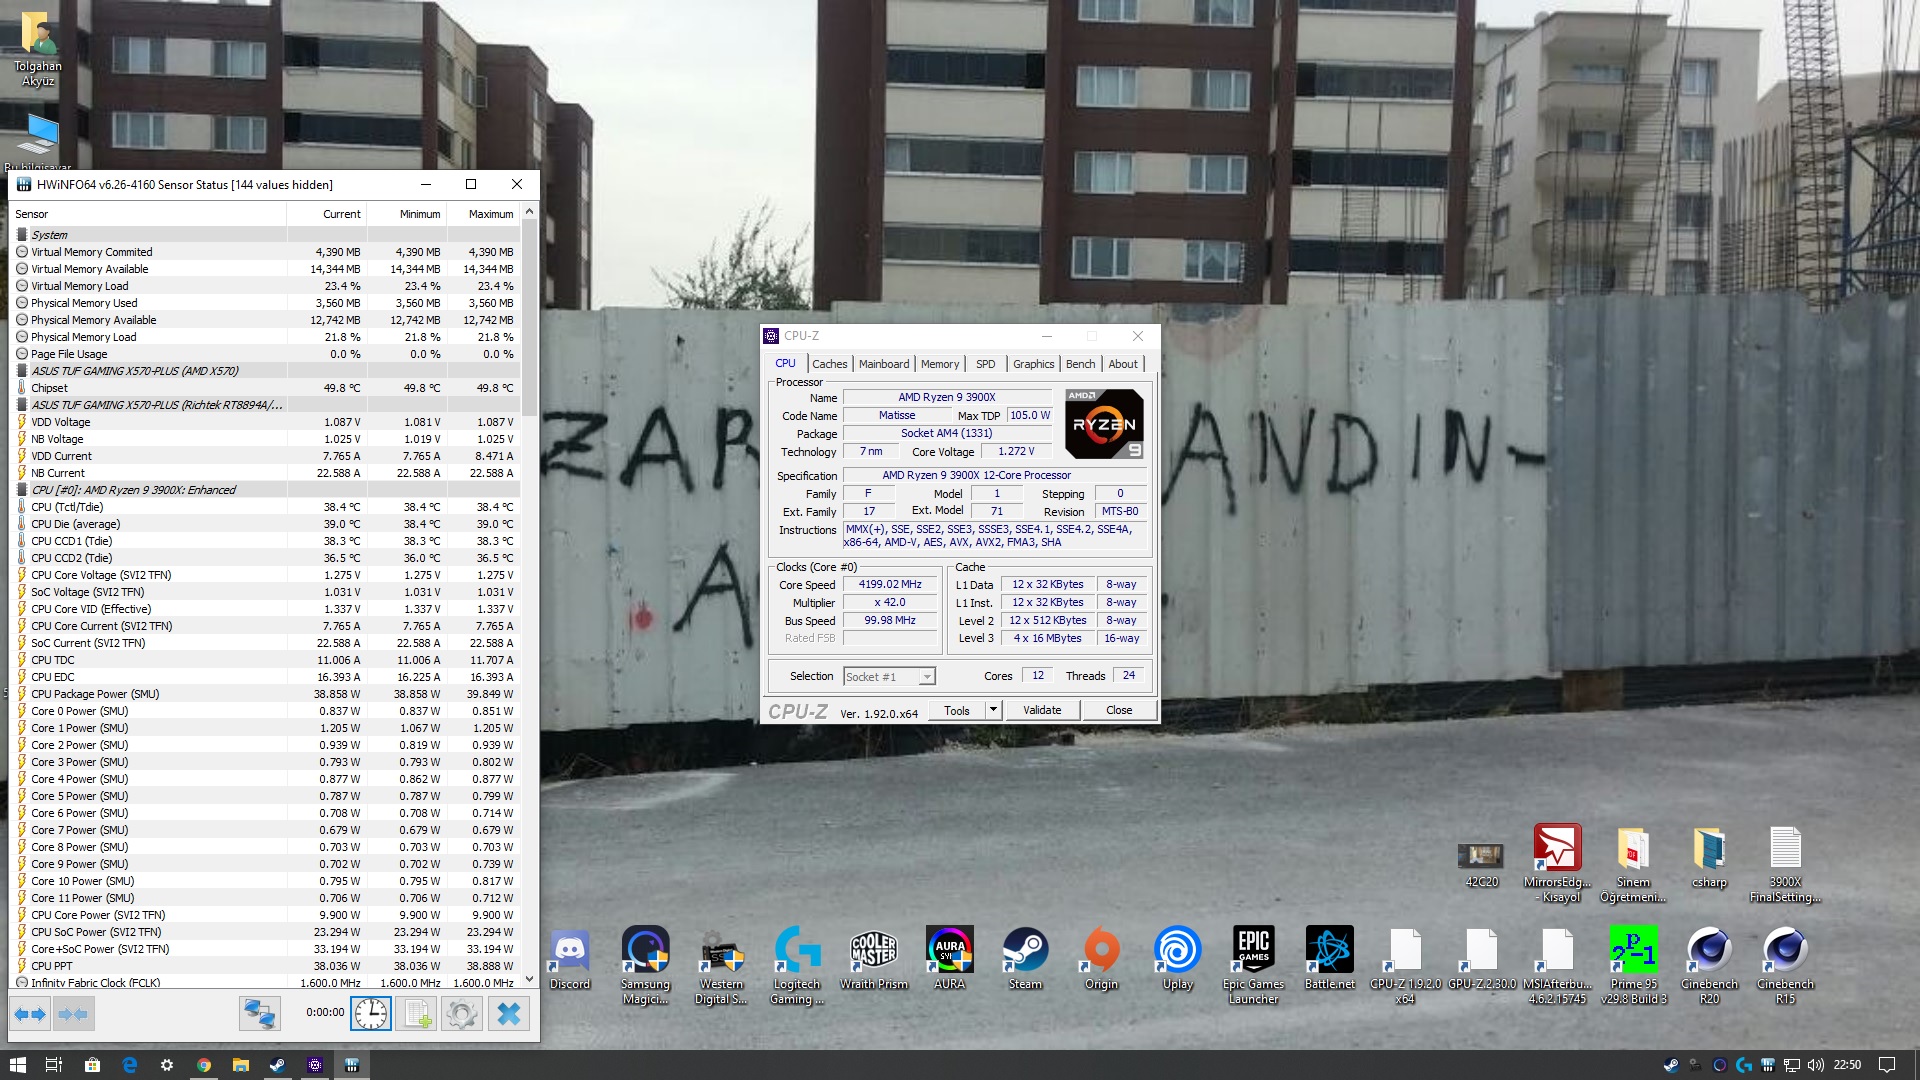The width and height of the screenshot is (1920, 1080).
Task: Reset the HWiNFO clock timer button
Action: 370,1014
